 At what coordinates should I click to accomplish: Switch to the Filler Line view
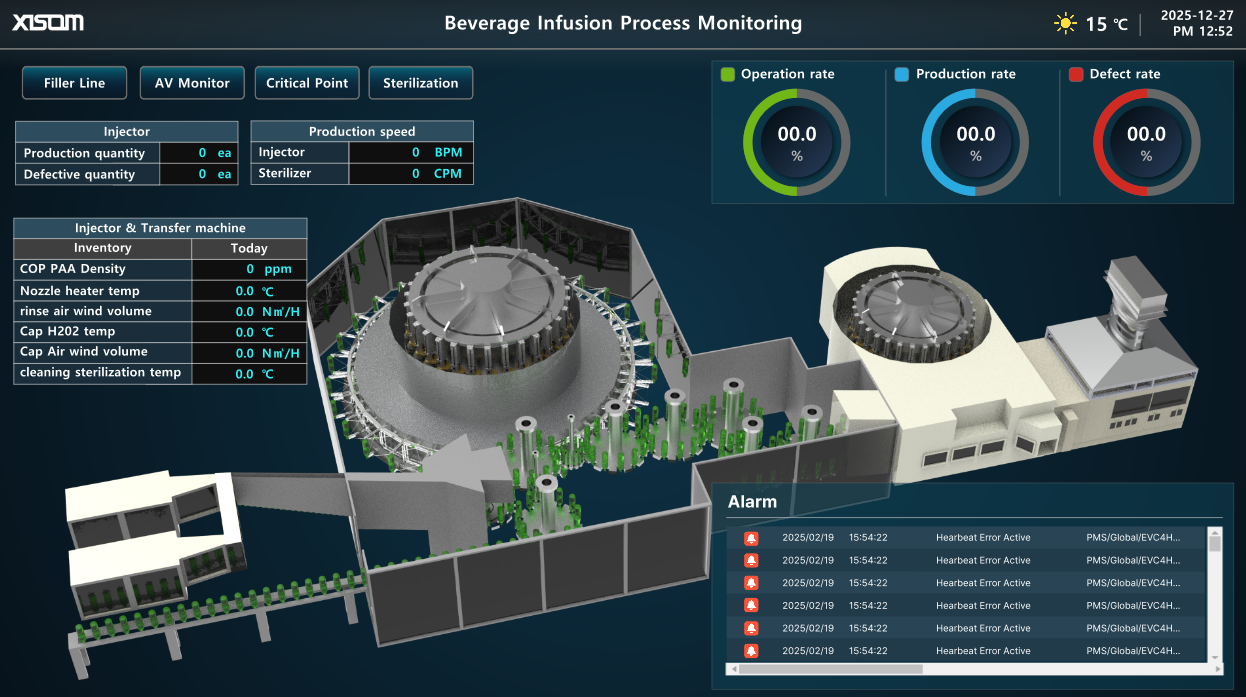74,82
